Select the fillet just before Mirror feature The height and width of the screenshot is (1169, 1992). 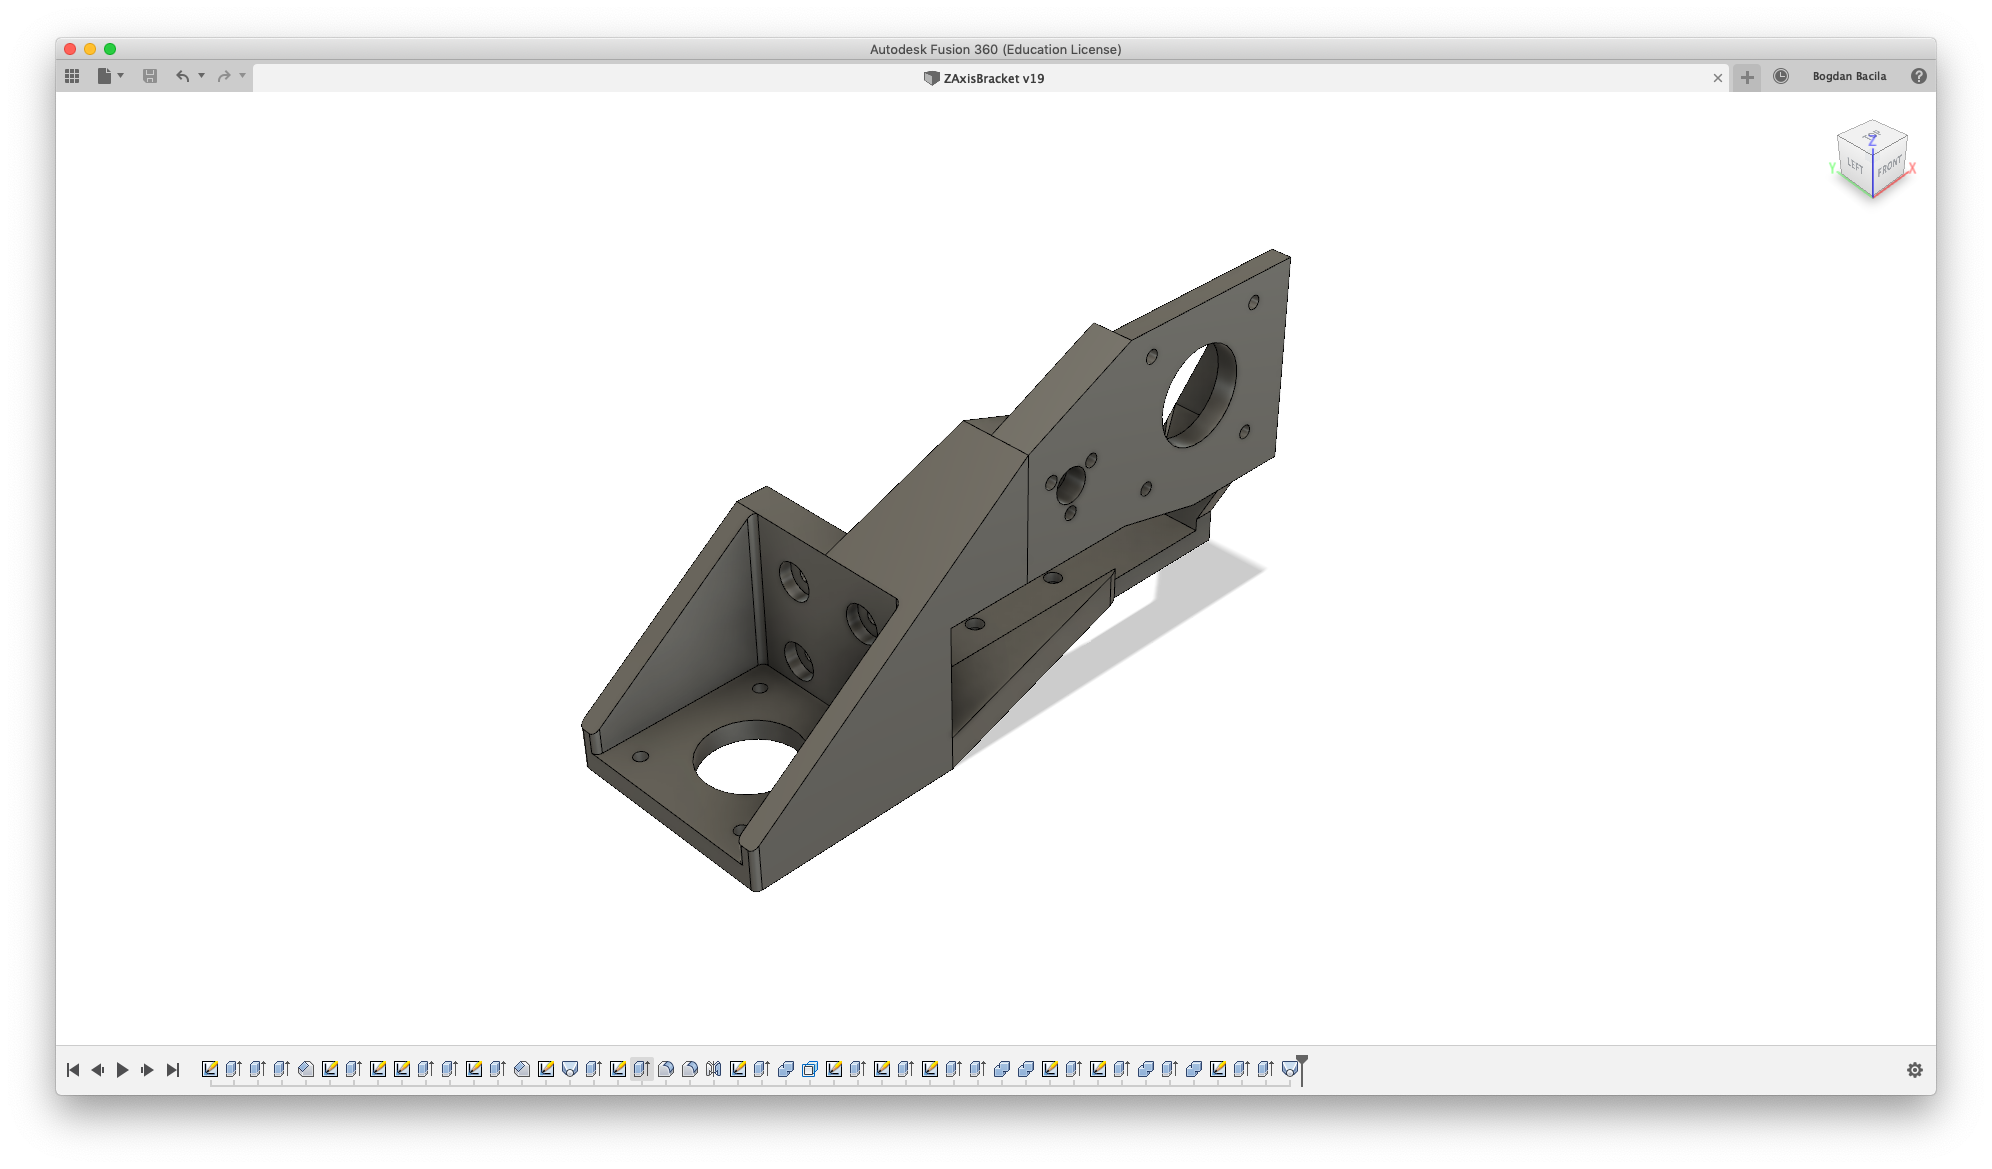(x=690, y=1069)
